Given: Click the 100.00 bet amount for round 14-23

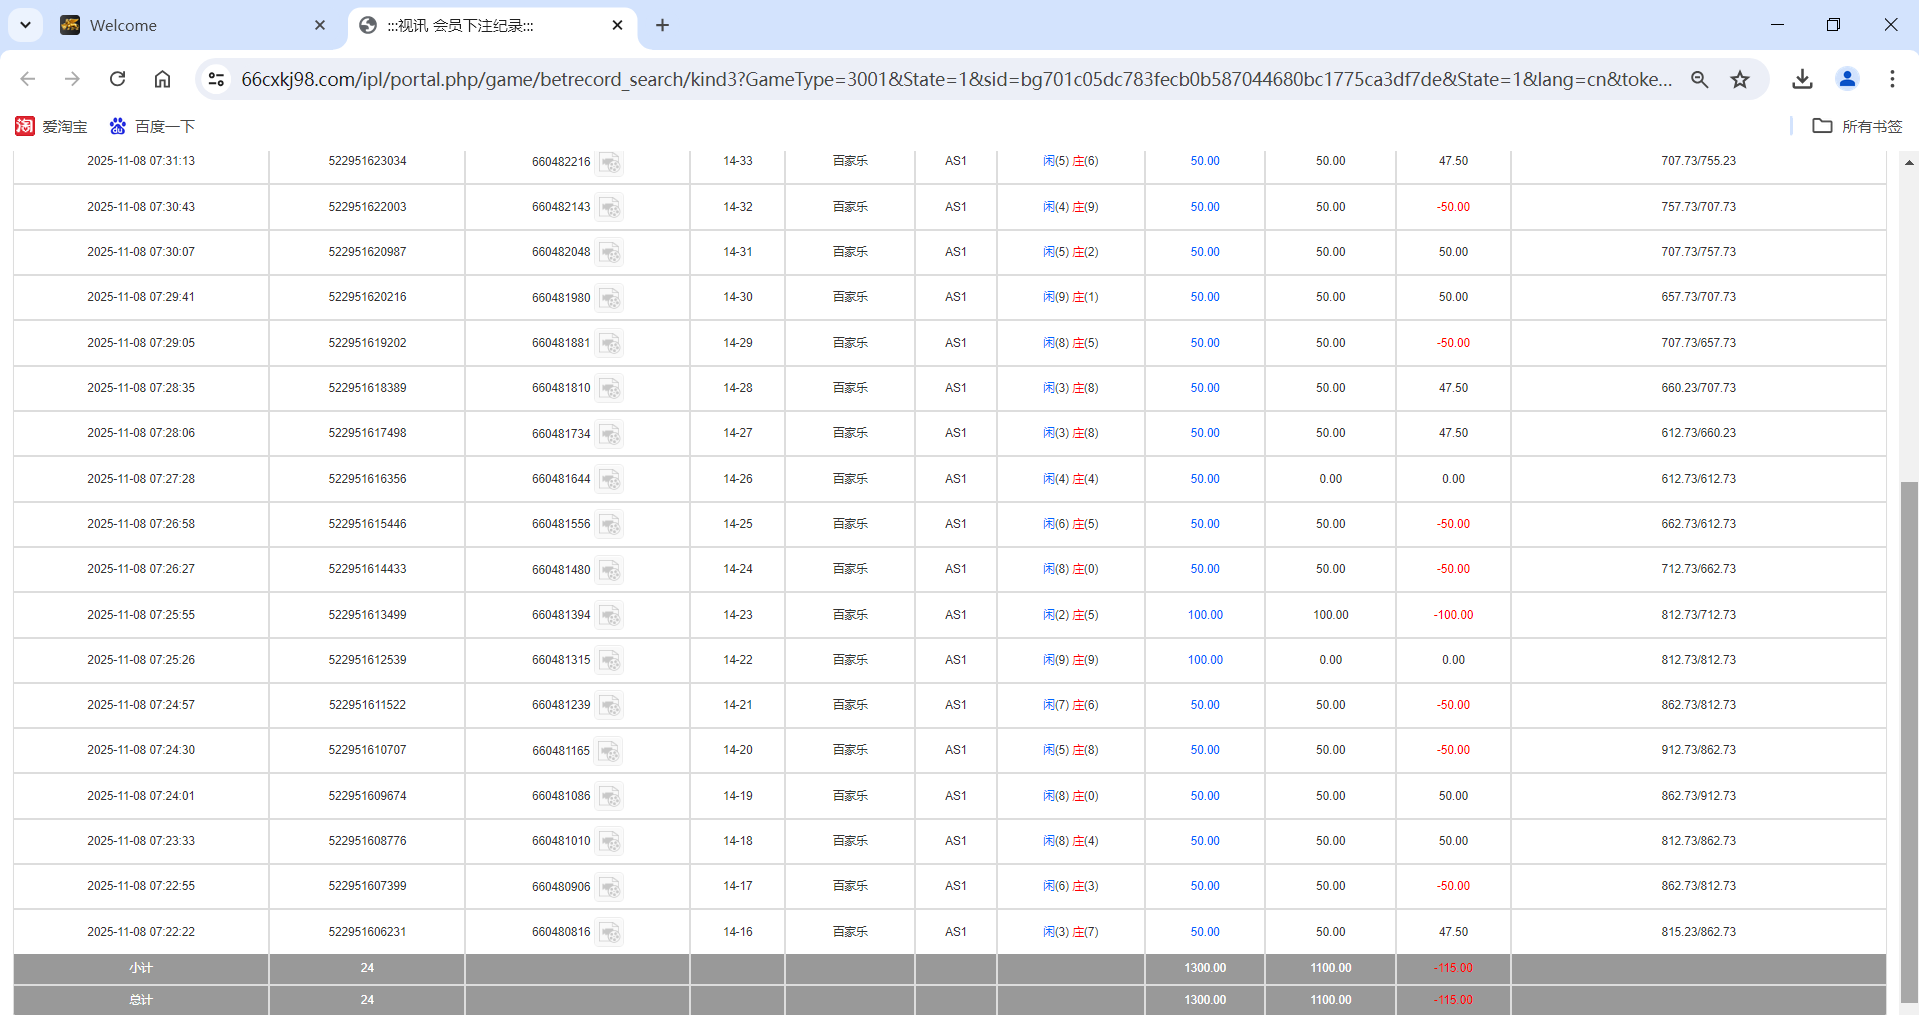Looking at the screenshot, I should coord(1205,615).
